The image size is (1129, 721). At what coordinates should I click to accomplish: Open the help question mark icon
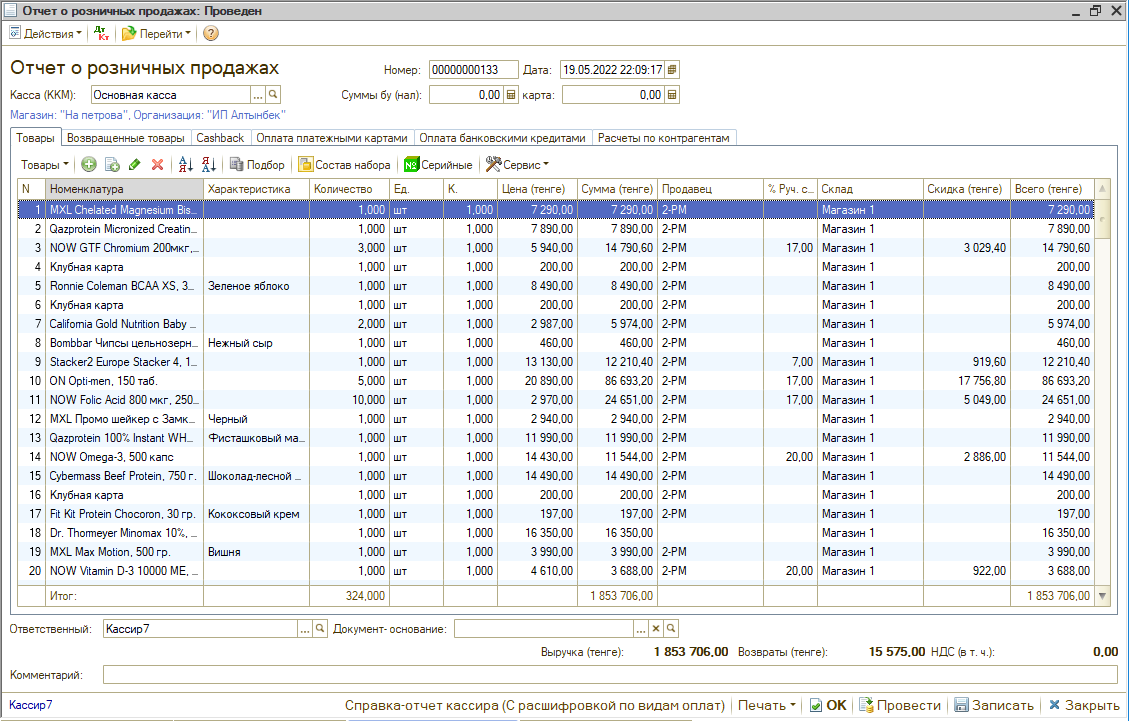point(210,33)
